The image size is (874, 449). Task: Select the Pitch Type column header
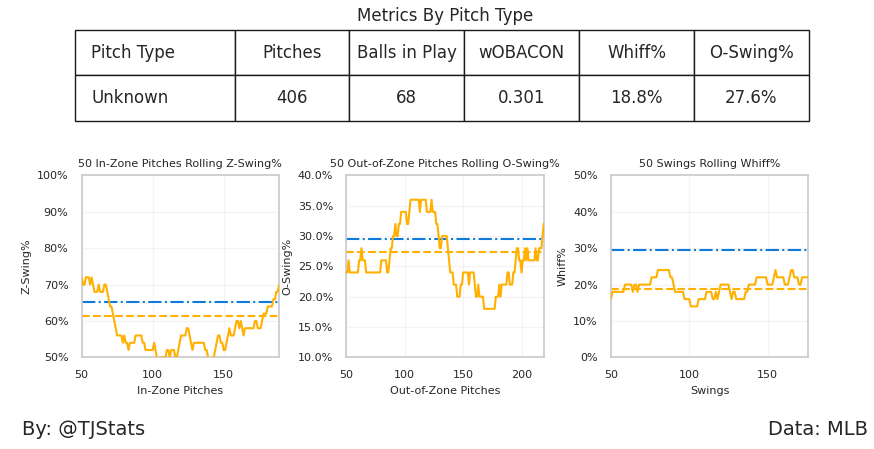(133, 53)
